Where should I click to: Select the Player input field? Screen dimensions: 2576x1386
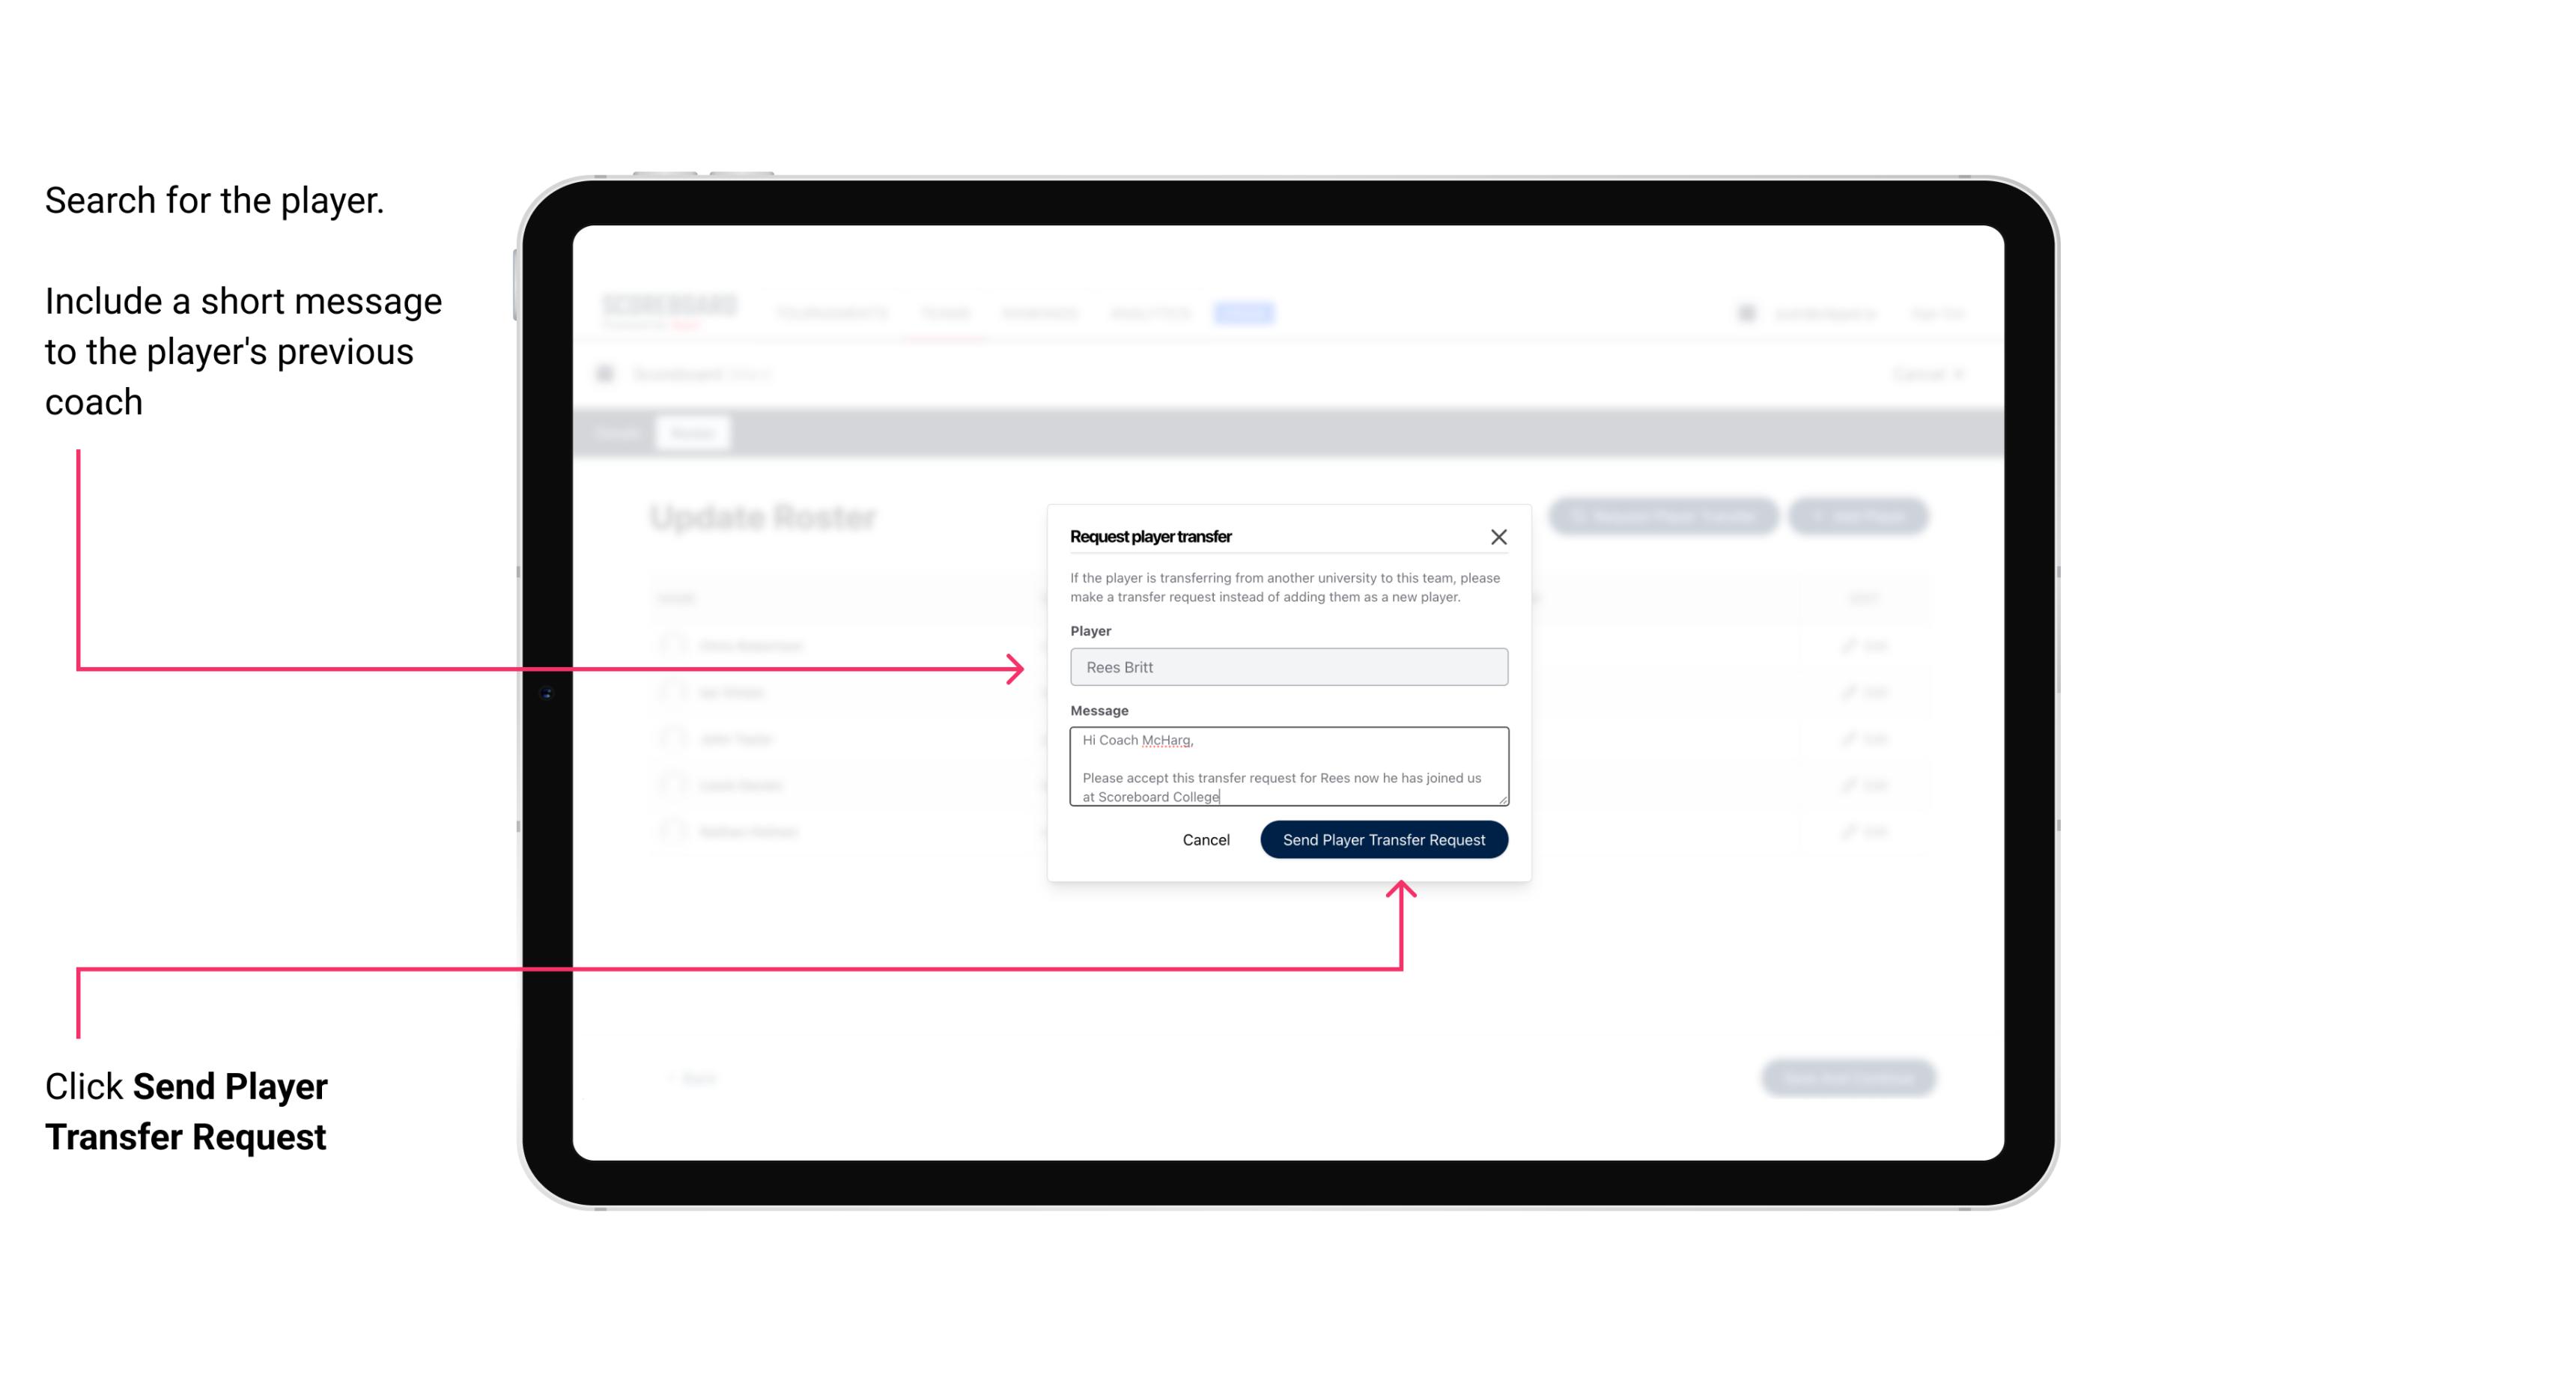pyautogui.click(x=1286, y=666)
